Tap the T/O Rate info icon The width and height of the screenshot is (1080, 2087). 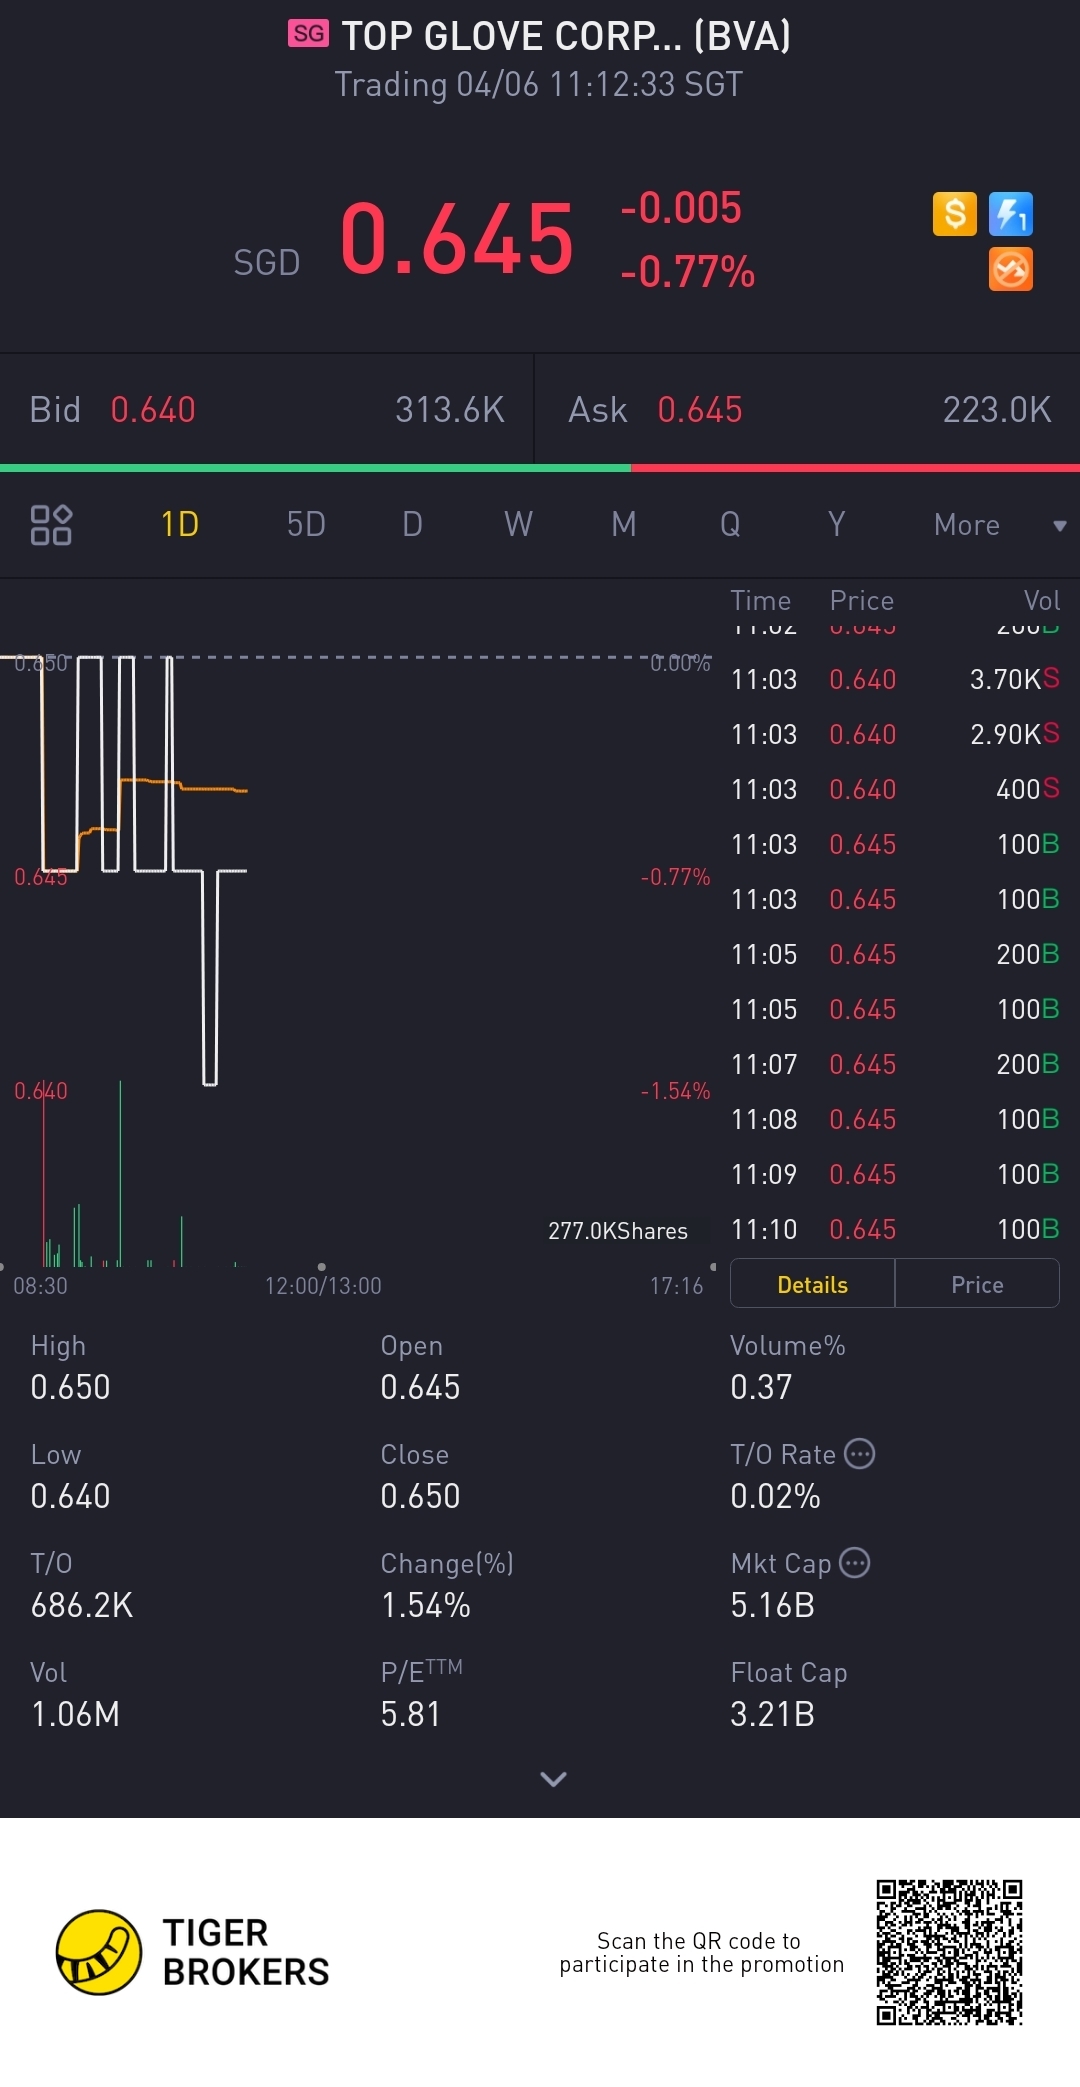click(860, 1453)
